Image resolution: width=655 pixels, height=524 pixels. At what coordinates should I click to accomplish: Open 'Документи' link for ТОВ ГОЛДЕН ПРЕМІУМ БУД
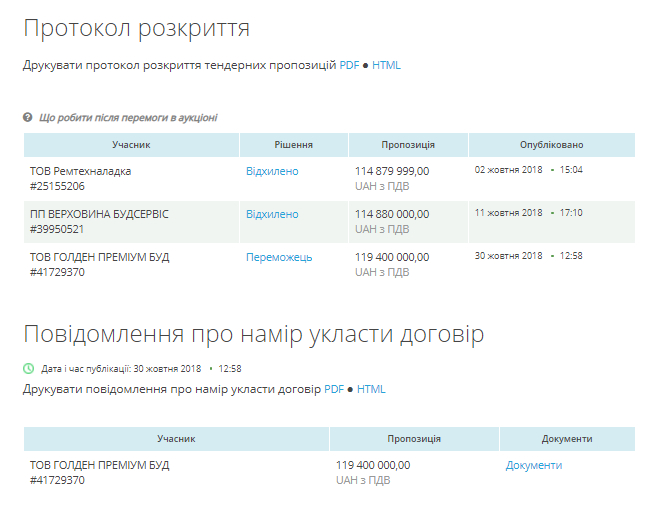534,465
